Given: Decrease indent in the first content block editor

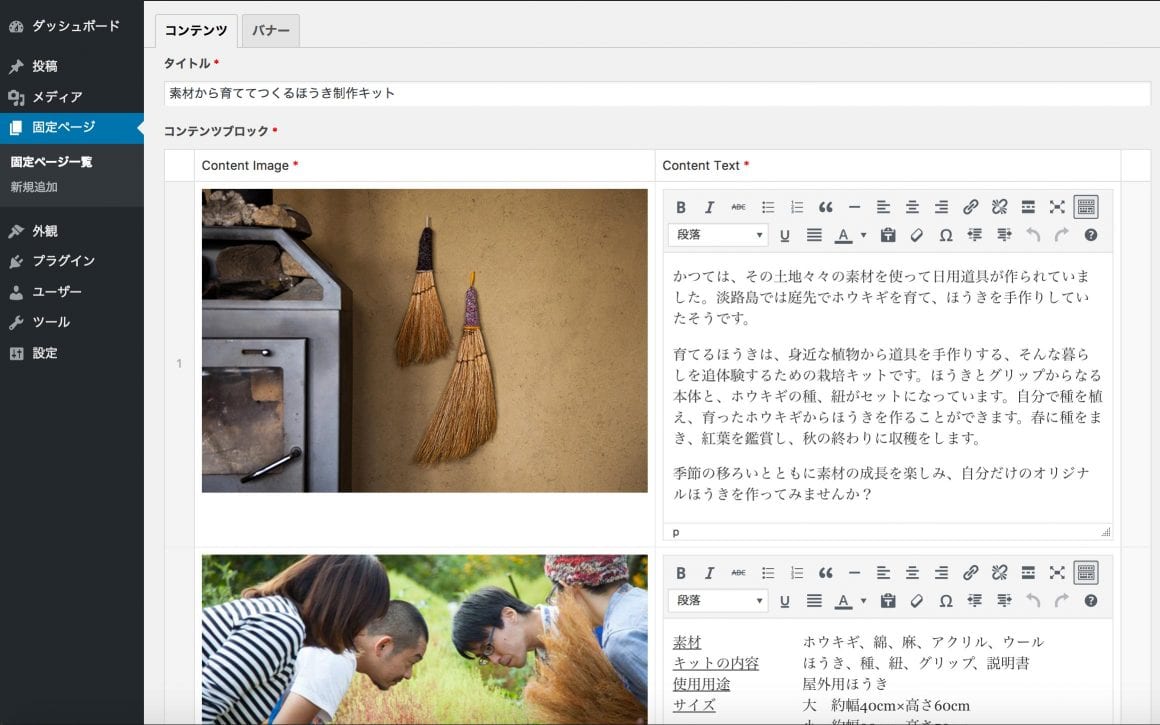Looking at the screenshot, I should coord(974,235).
